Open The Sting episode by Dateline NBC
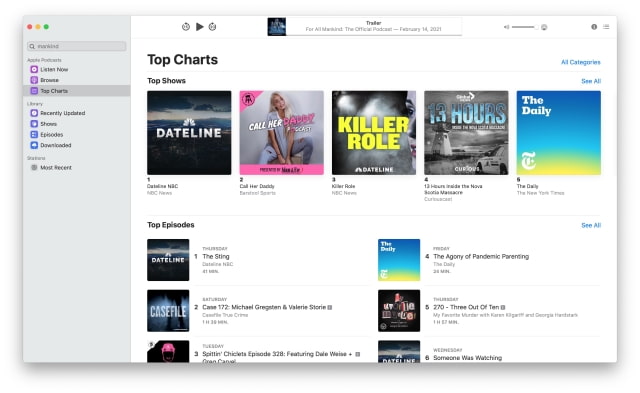640x393 pixels. pyautogui.click(x=216, y=256)
